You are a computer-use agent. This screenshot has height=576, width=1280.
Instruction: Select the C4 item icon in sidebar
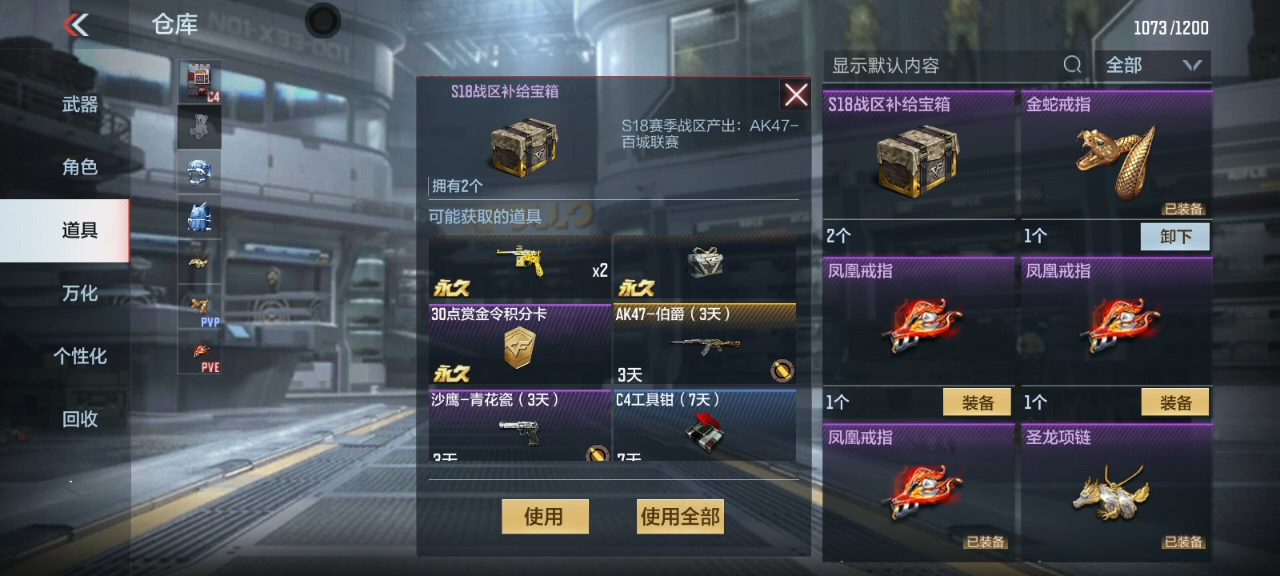[200, 82]
